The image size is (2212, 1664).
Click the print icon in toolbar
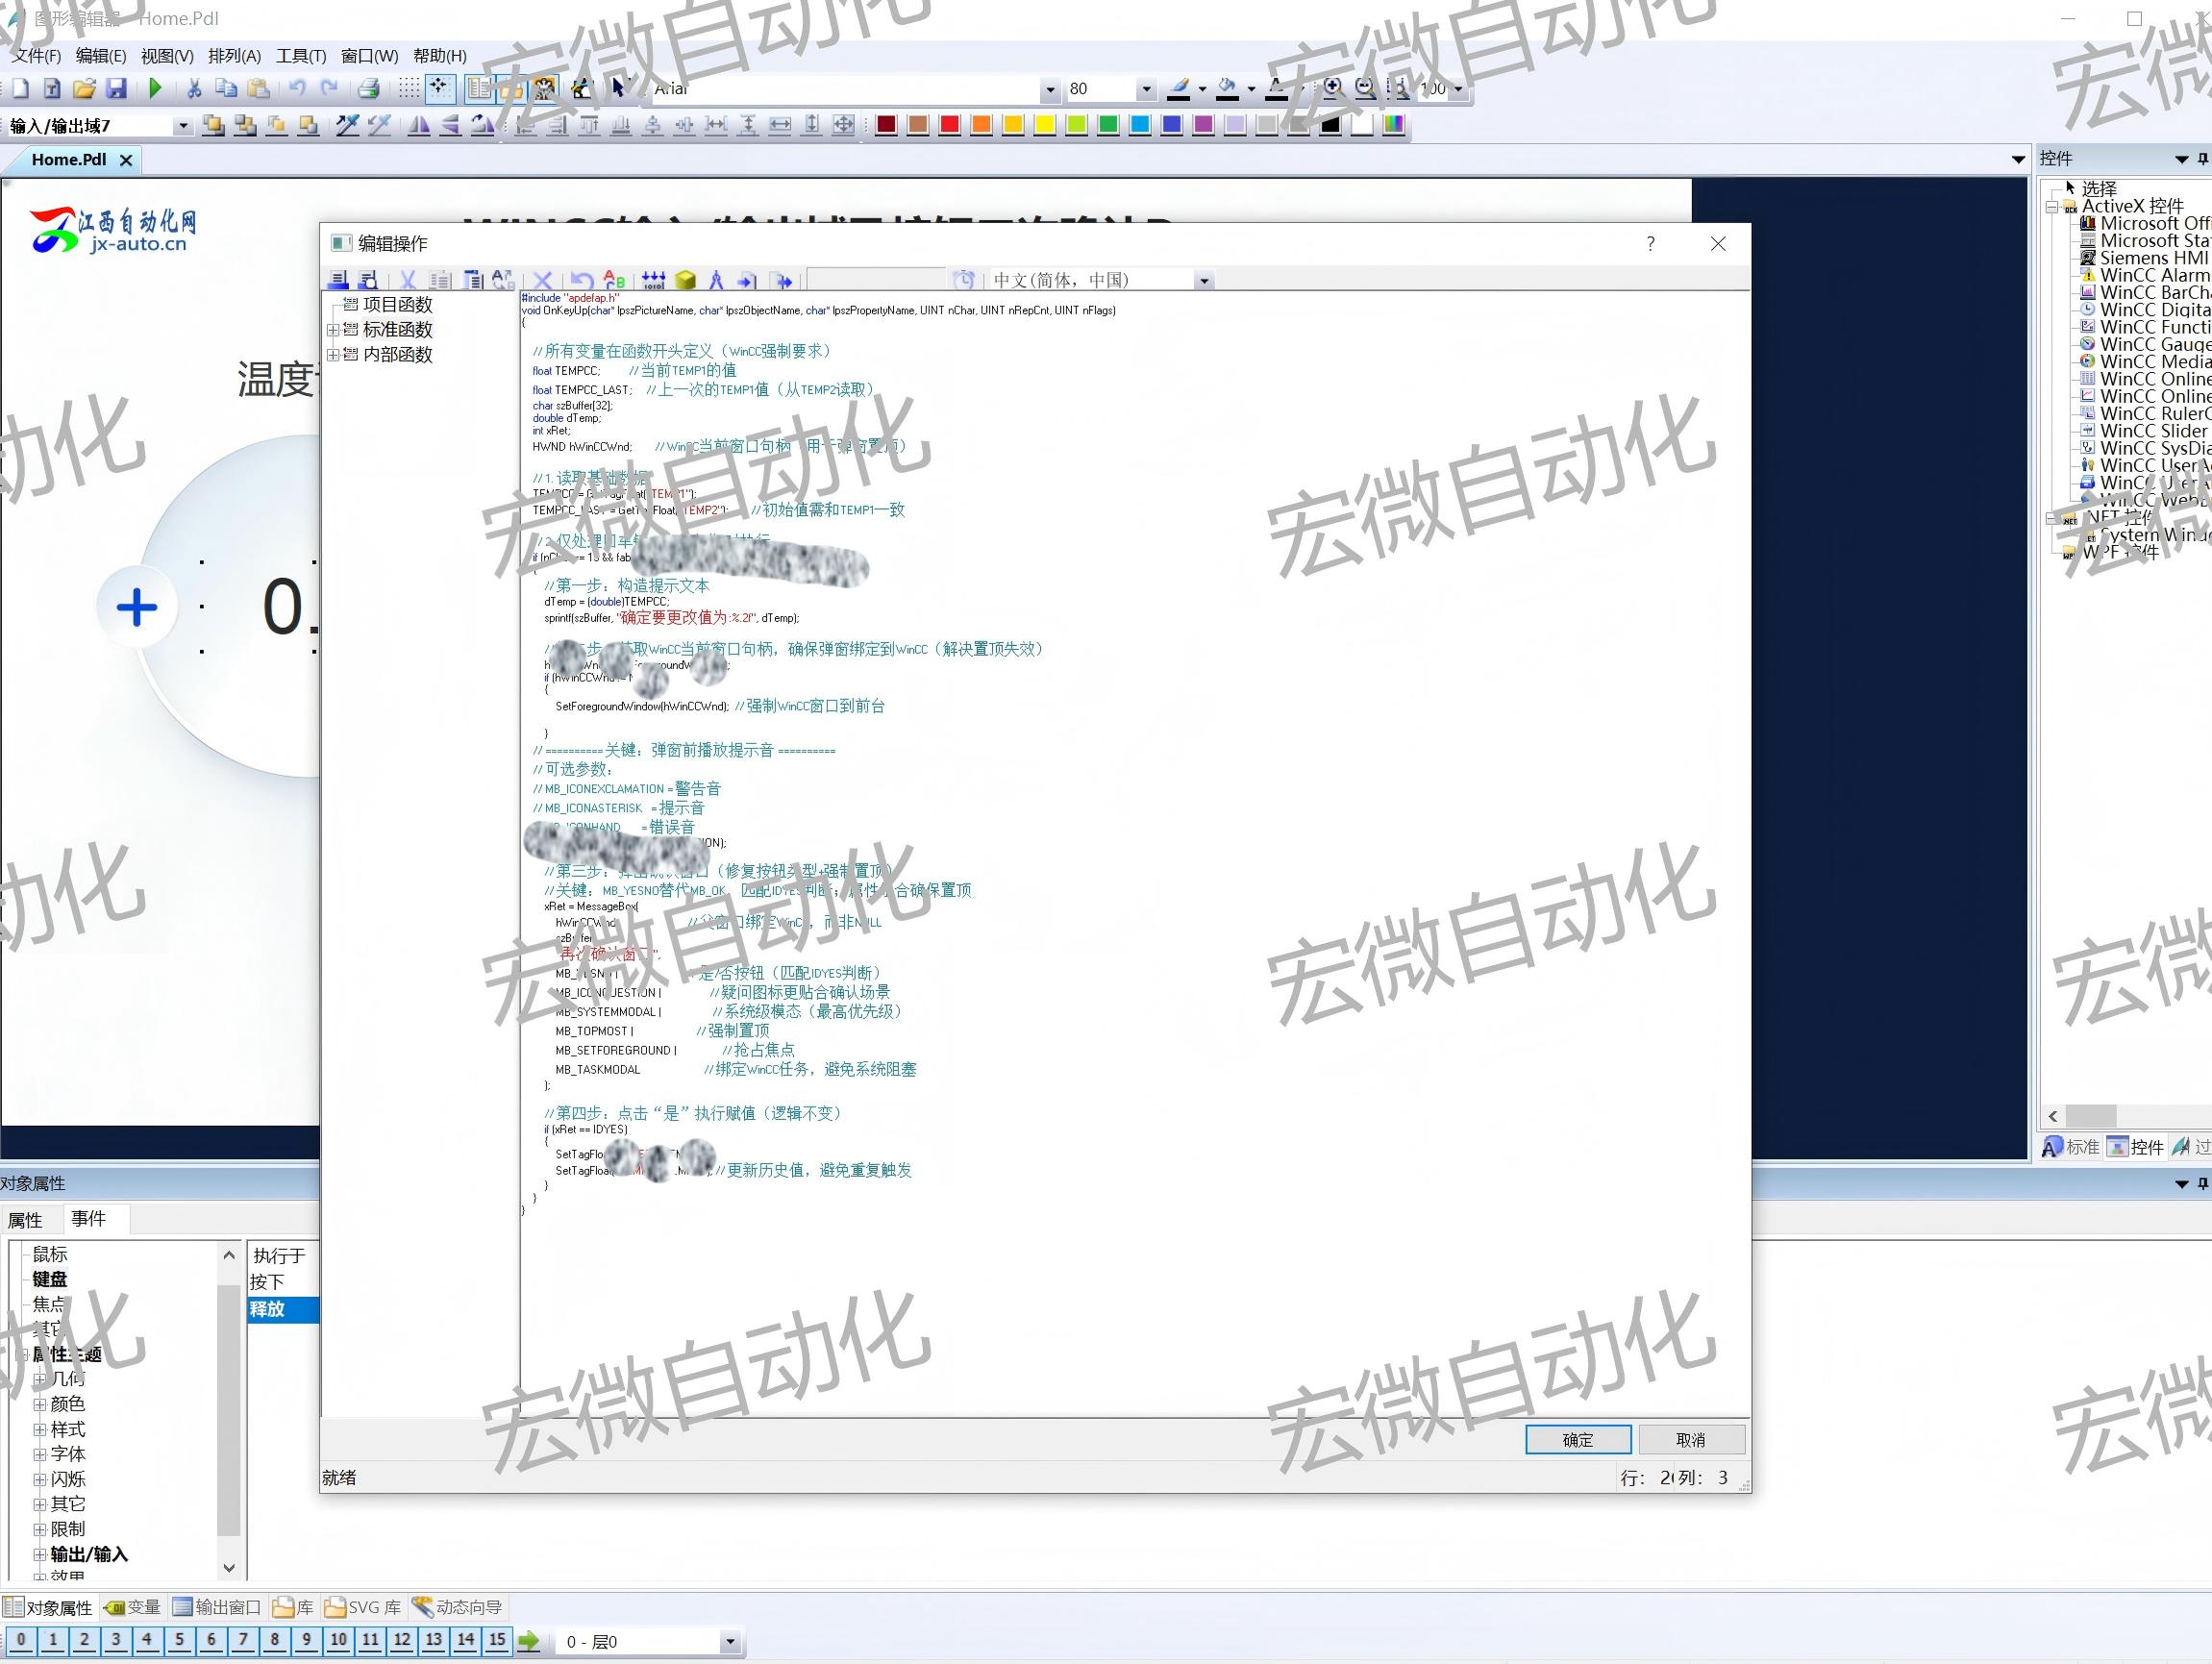(x=368, y=89)
